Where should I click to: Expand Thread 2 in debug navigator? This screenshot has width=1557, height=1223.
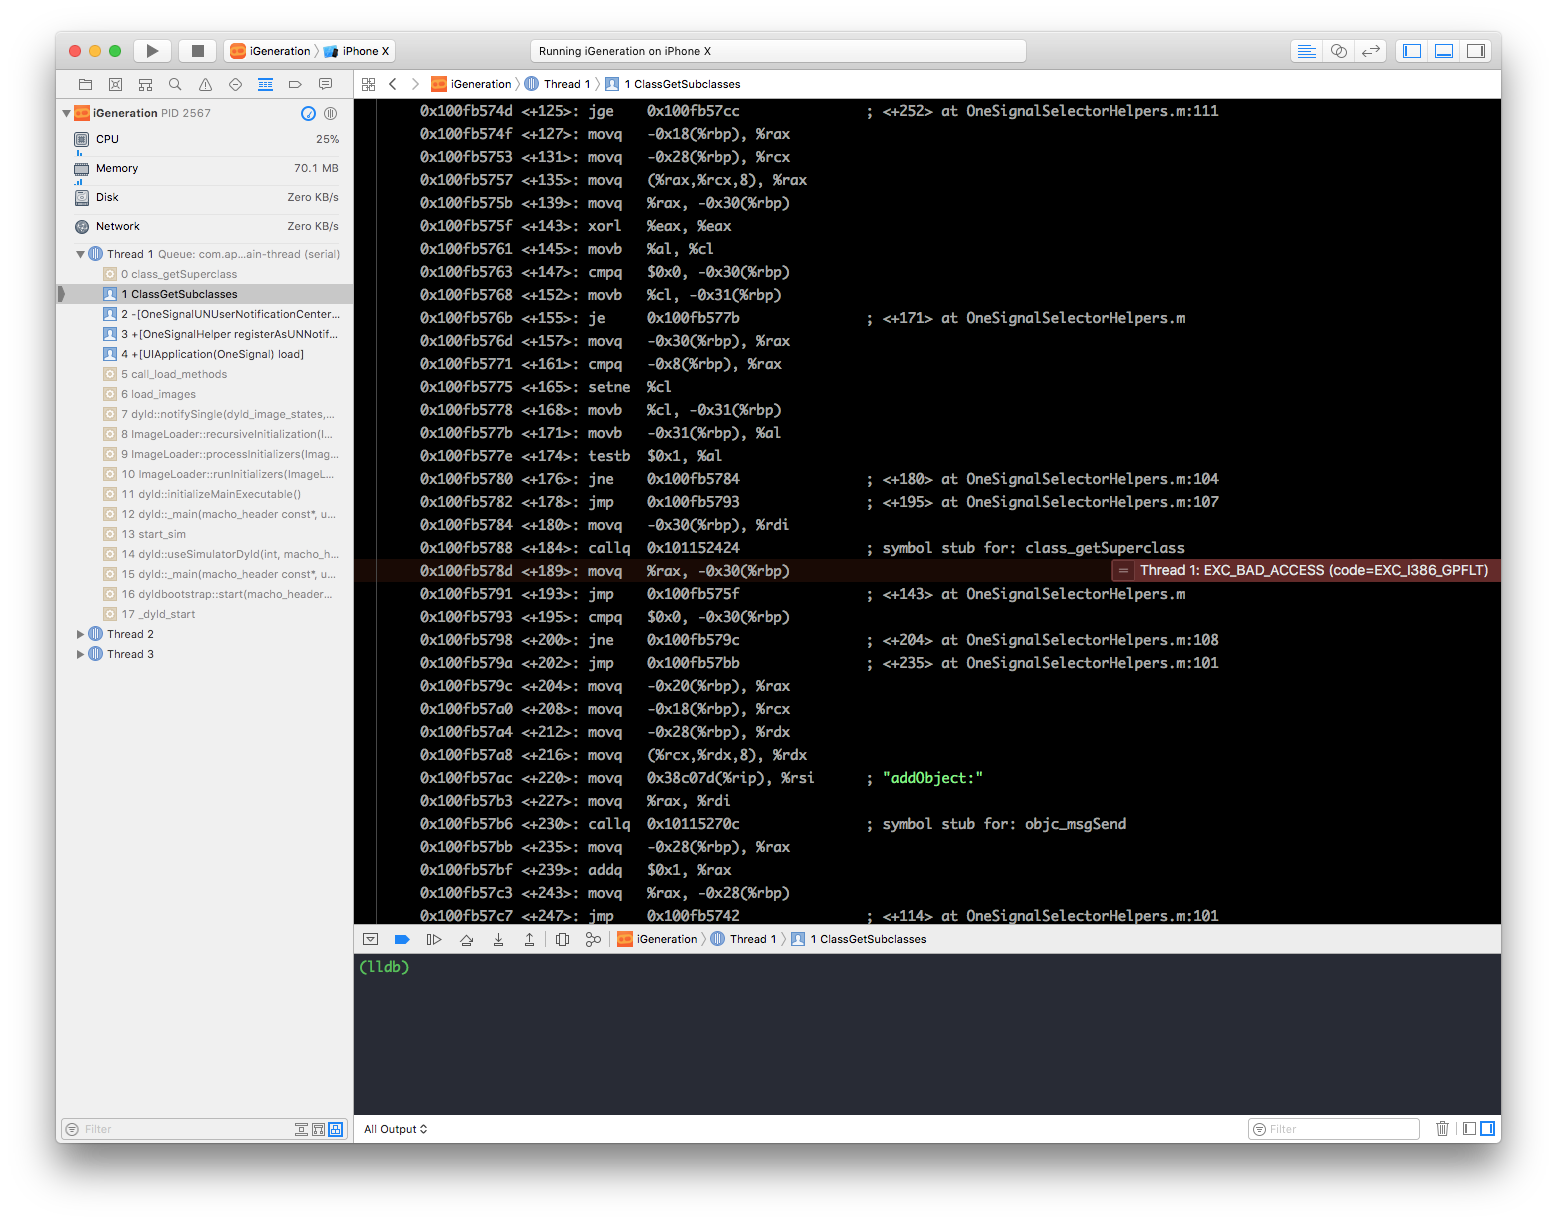(x=81, y=634)
